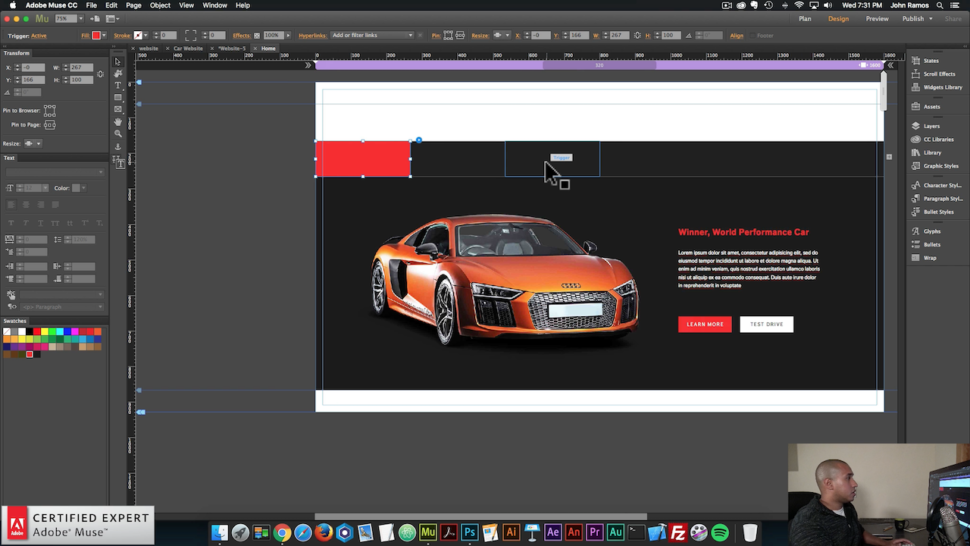This screenshot has height=546, width=970.
Task: Click the Trigger label on the canvas
Action: point(561,158)
